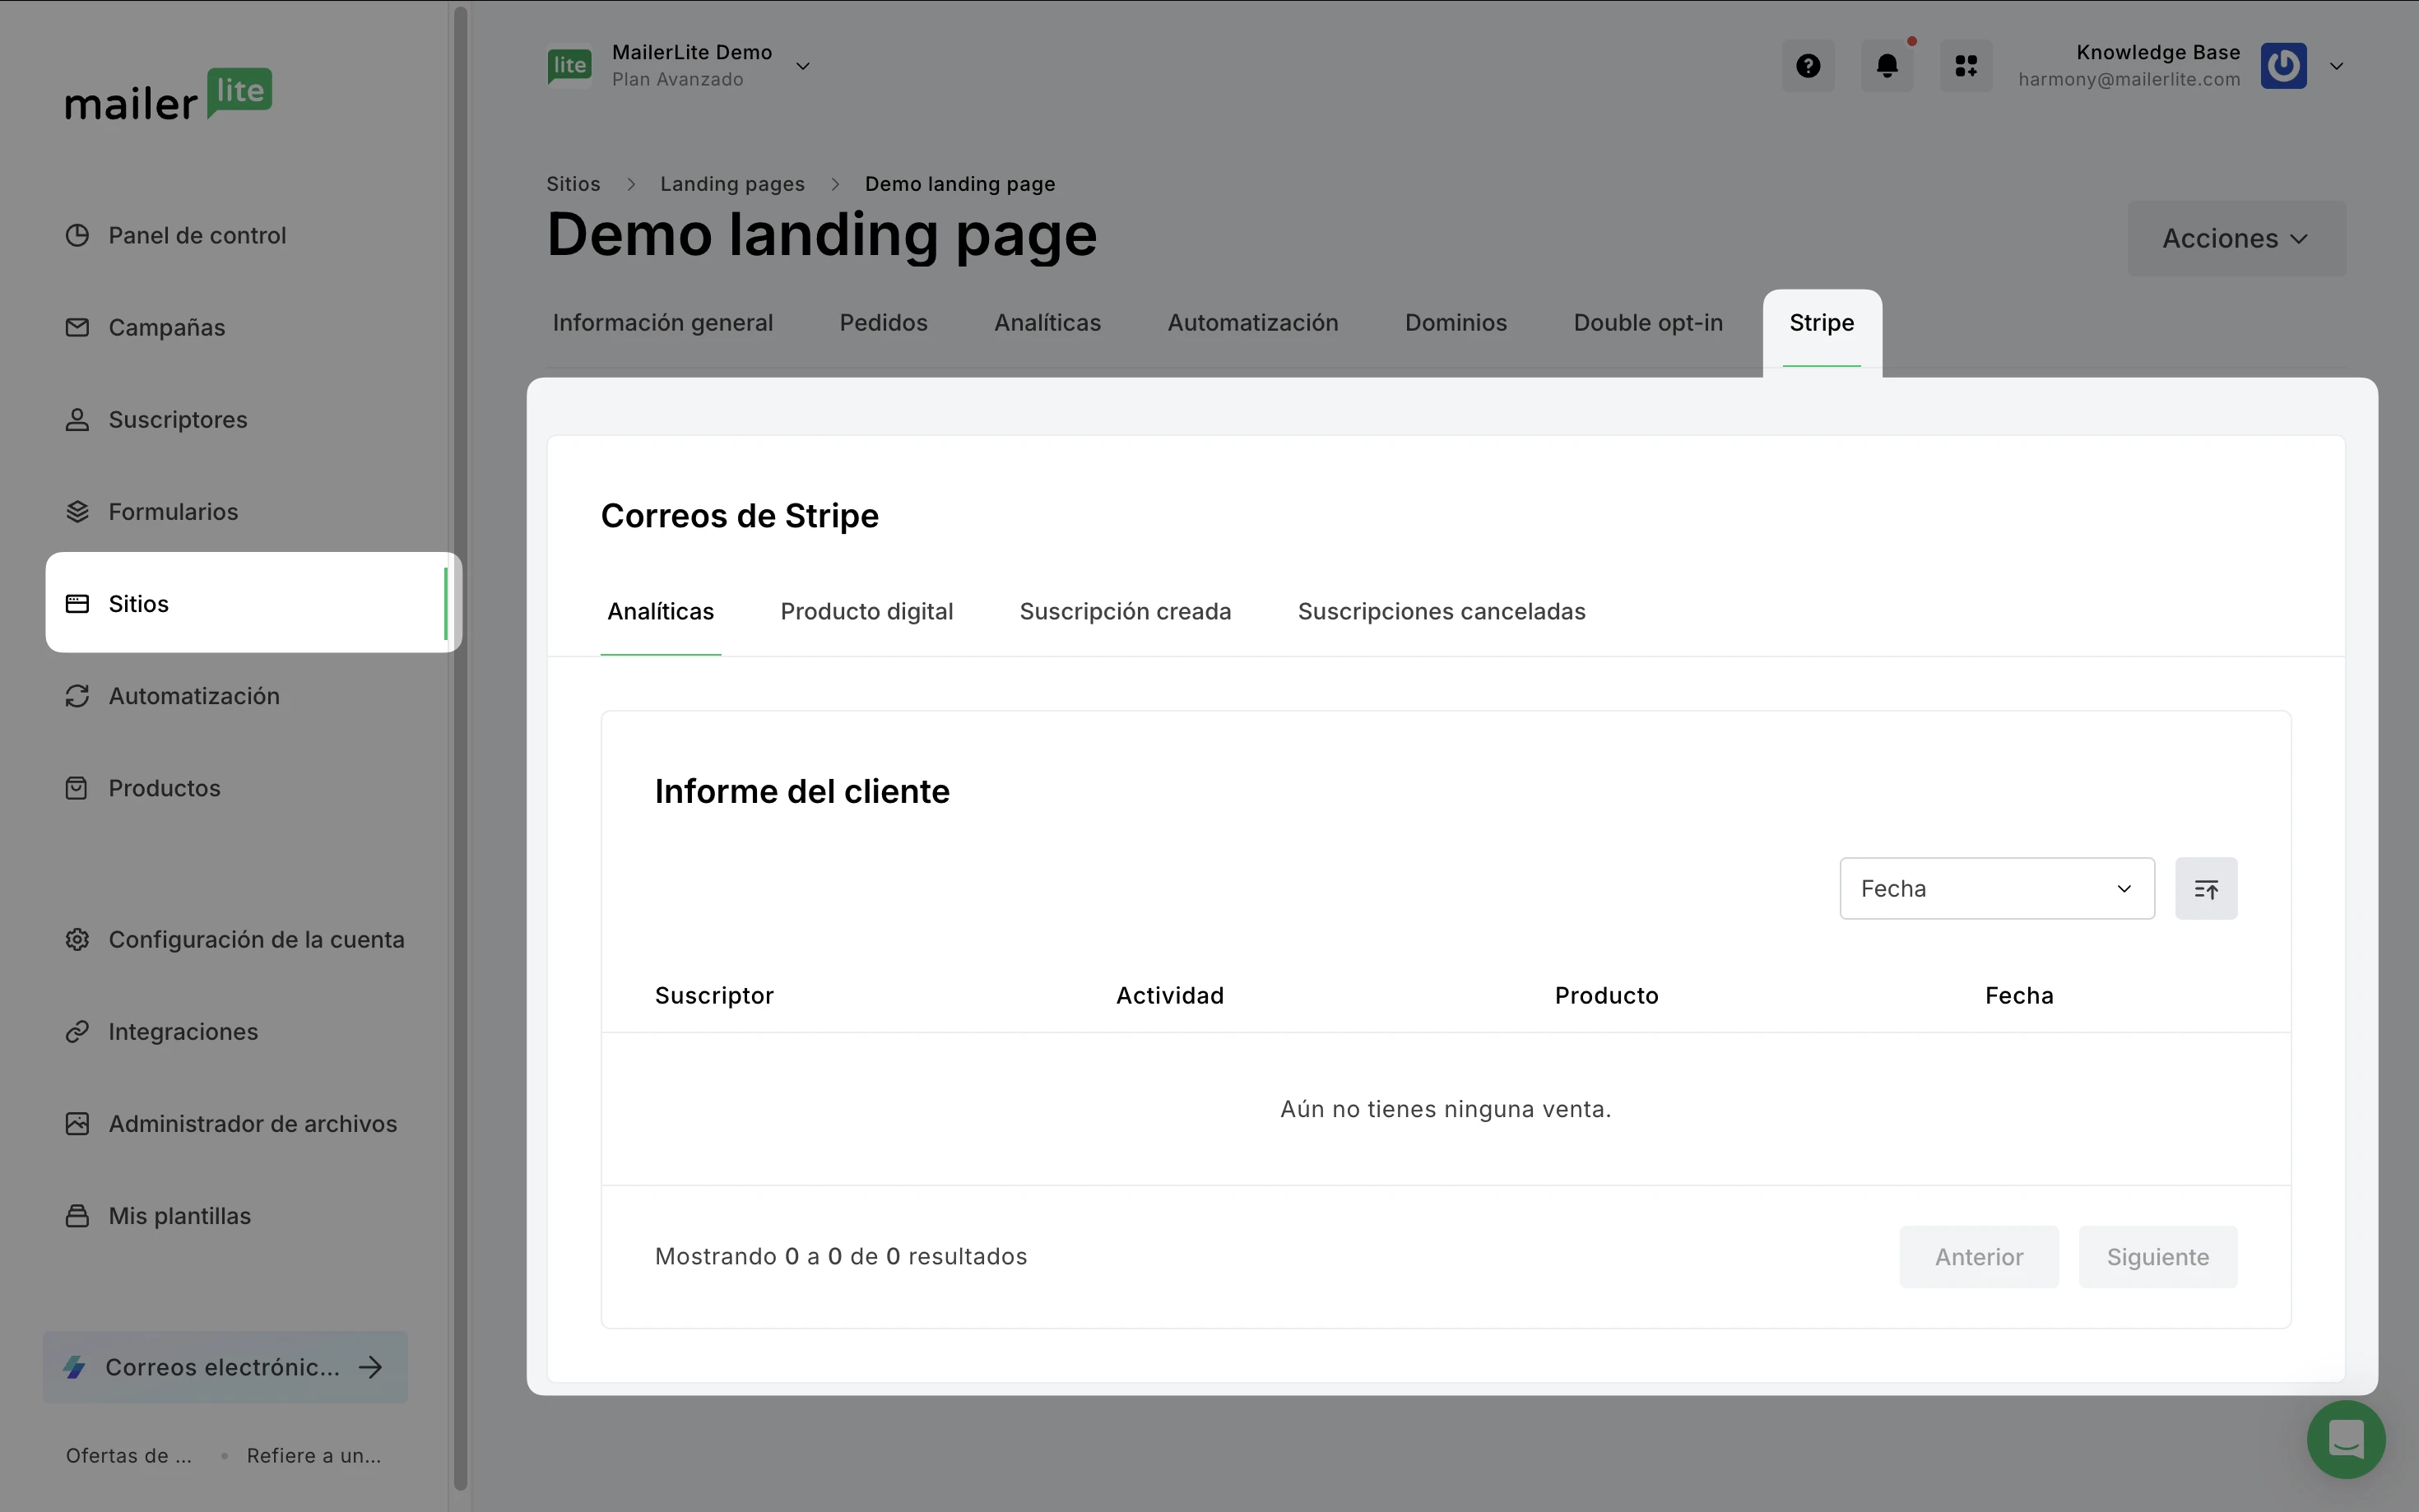This screenshot has width=2419, height=1512.
Task: Click the Formularios layers icon
Action: (77, 511)
